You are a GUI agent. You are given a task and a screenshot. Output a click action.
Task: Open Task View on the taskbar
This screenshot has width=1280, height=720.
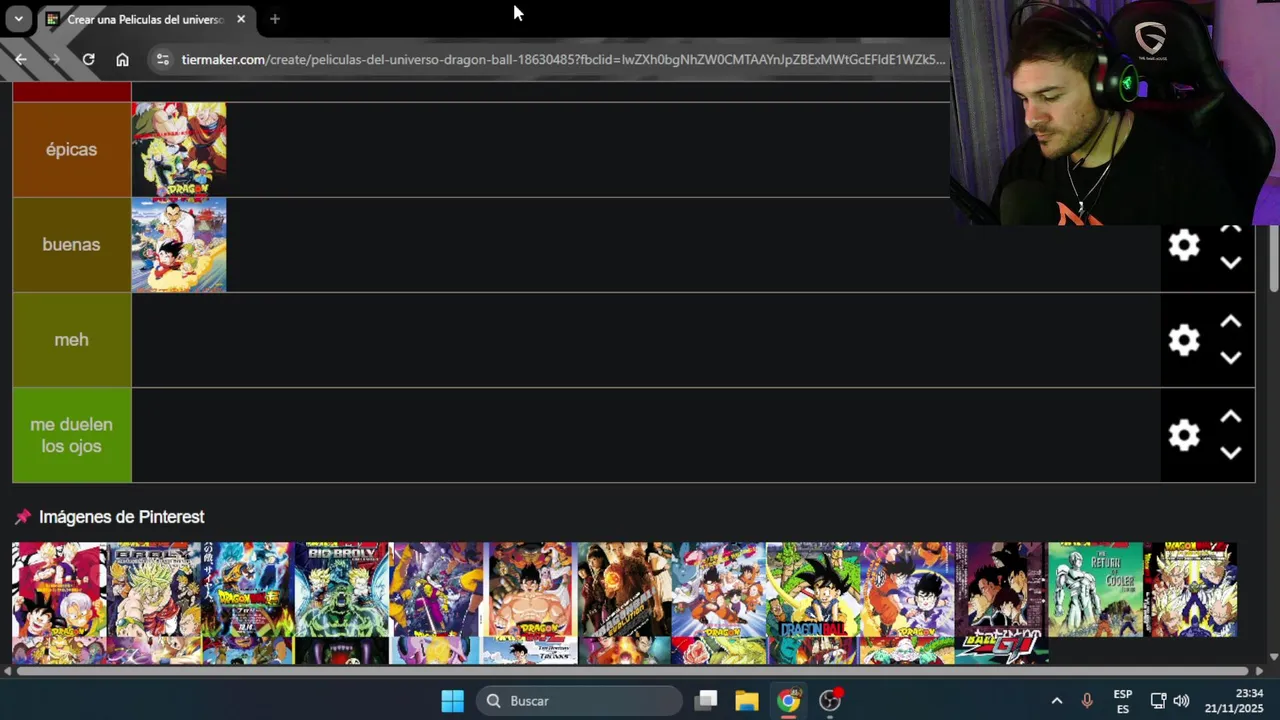coord(707,701)
